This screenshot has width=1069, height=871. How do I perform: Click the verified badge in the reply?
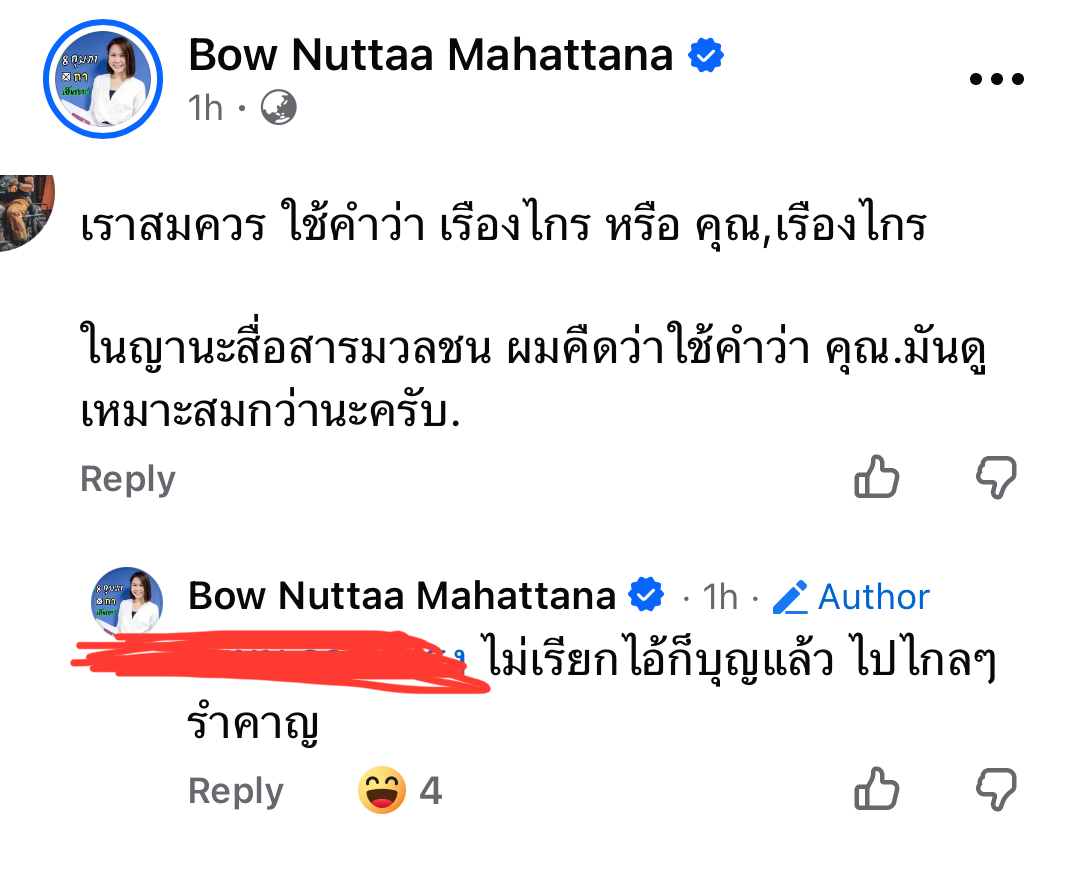[x=645, y=596]
